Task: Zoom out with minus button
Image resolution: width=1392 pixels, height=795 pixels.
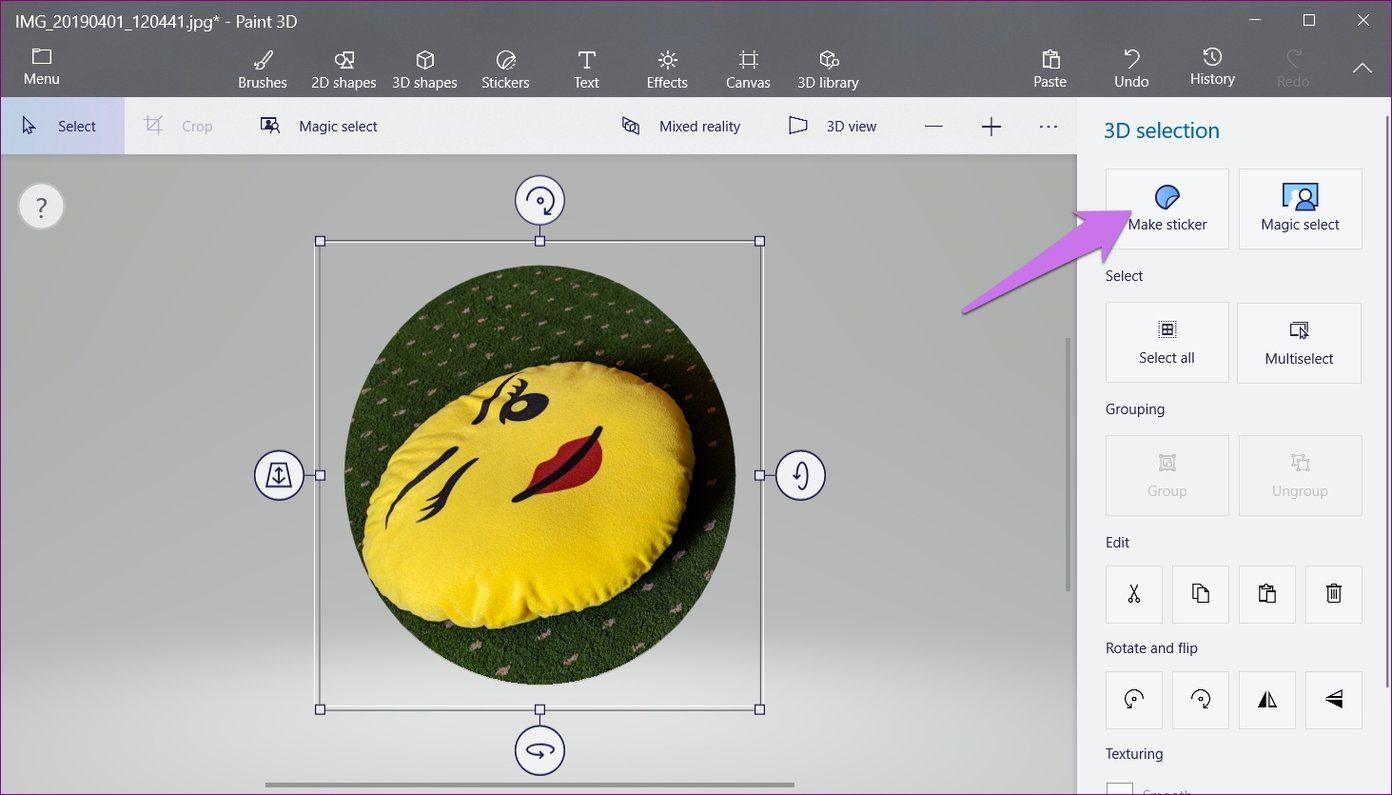Action: tap(933, 126)
